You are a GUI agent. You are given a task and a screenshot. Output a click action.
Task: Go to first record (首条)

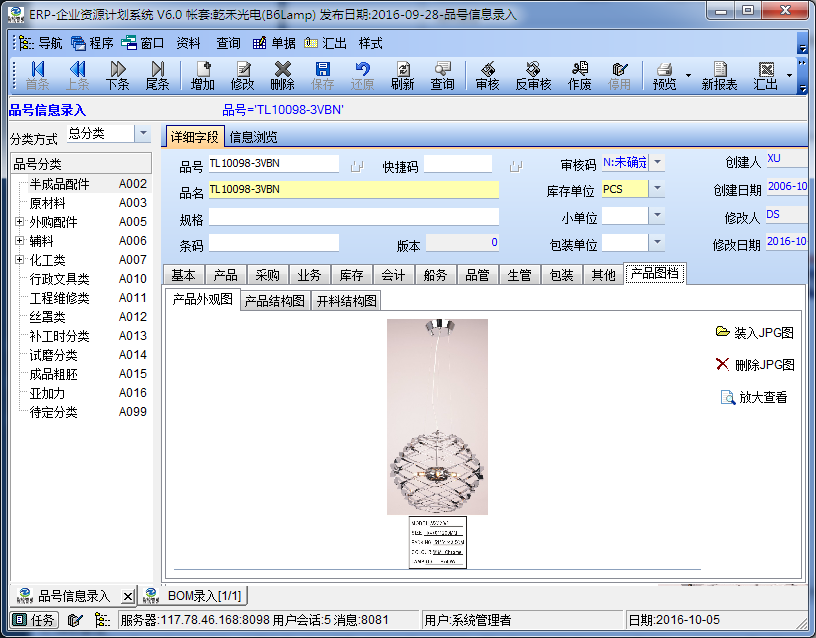tap(37, 76)
